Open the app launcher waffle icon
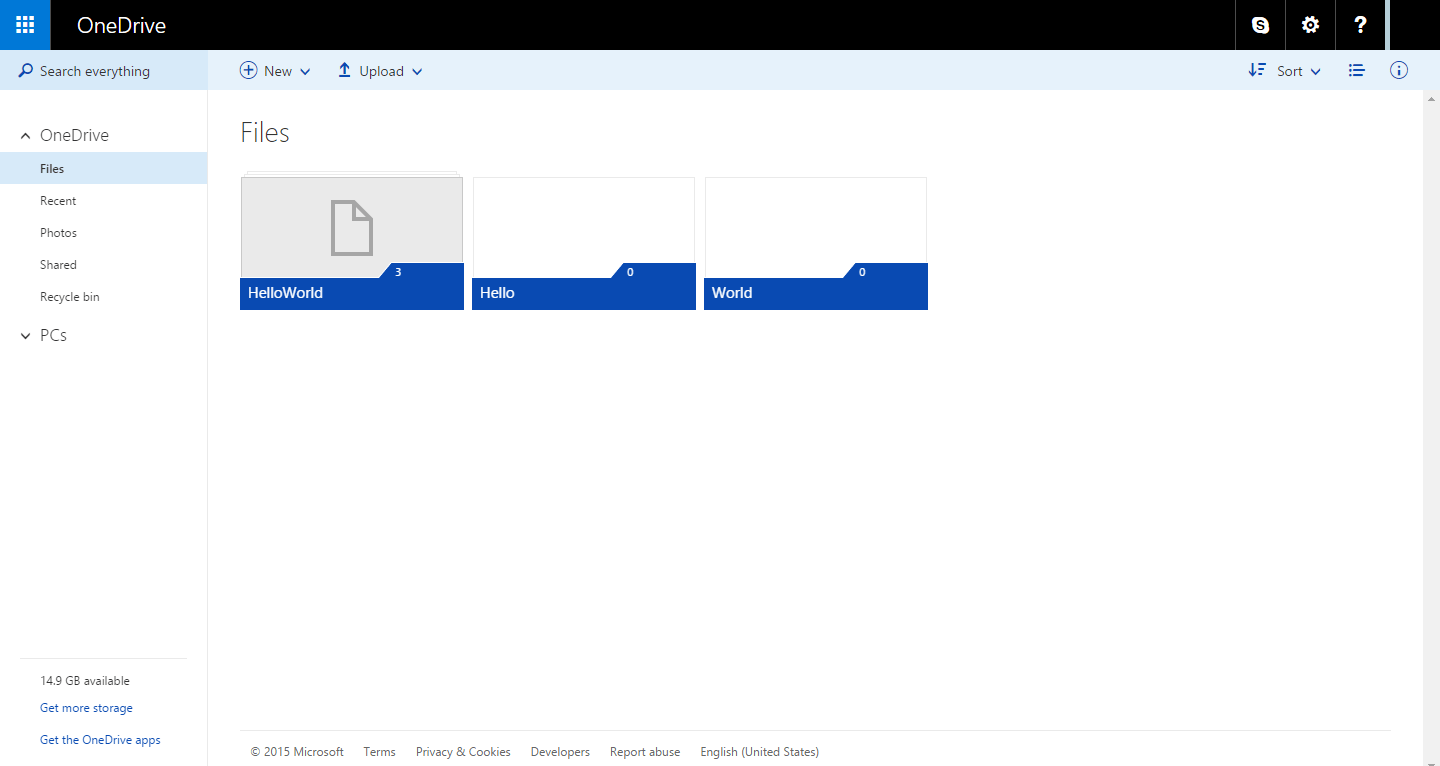The width and height of the screenshot is (1440, 766). (25, 25)
